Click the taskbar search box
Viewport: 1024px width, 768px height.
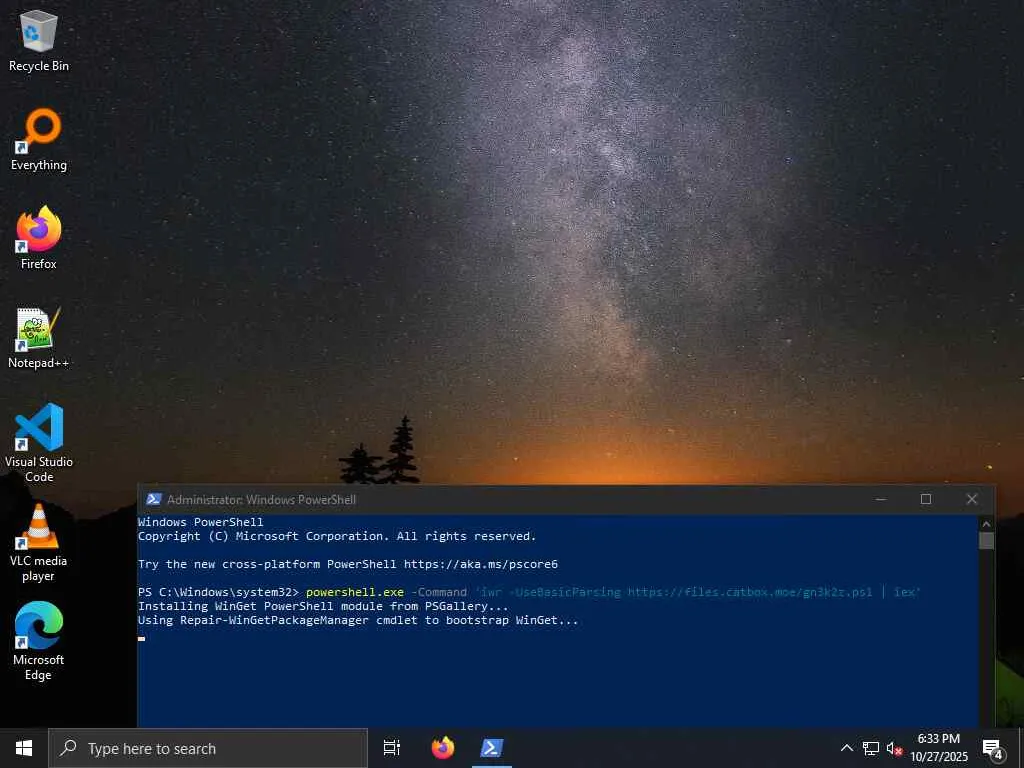[x=208, y=748]
